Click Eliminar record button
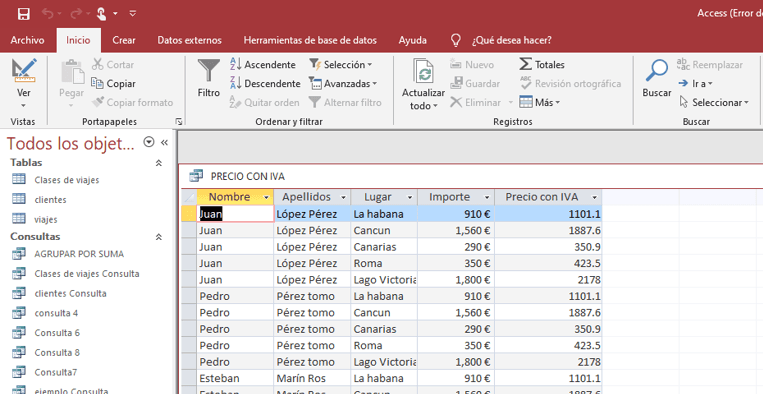This screenshot has width=763, height=394. pyautogui.click(x=476, y=102)
